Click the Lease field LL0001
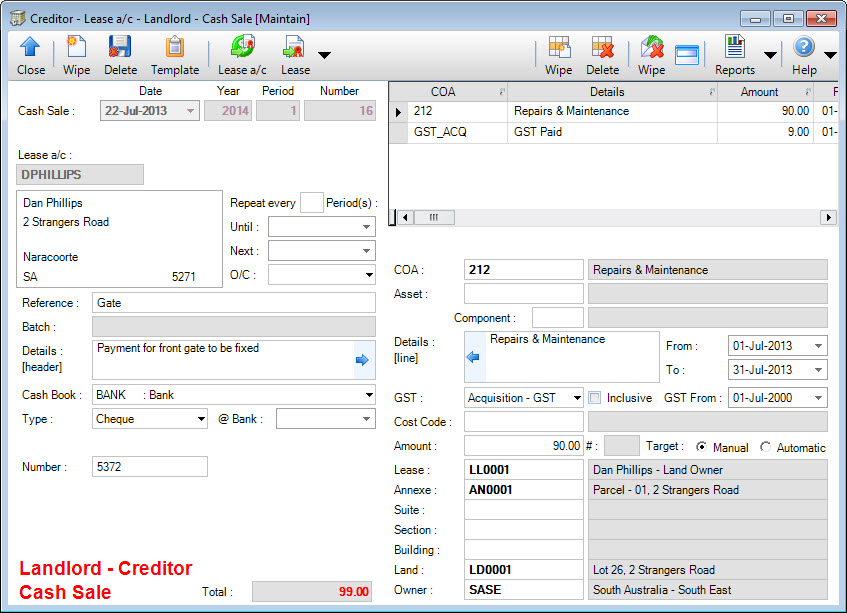Screen dimensions: 847x613 pos(523,470)
